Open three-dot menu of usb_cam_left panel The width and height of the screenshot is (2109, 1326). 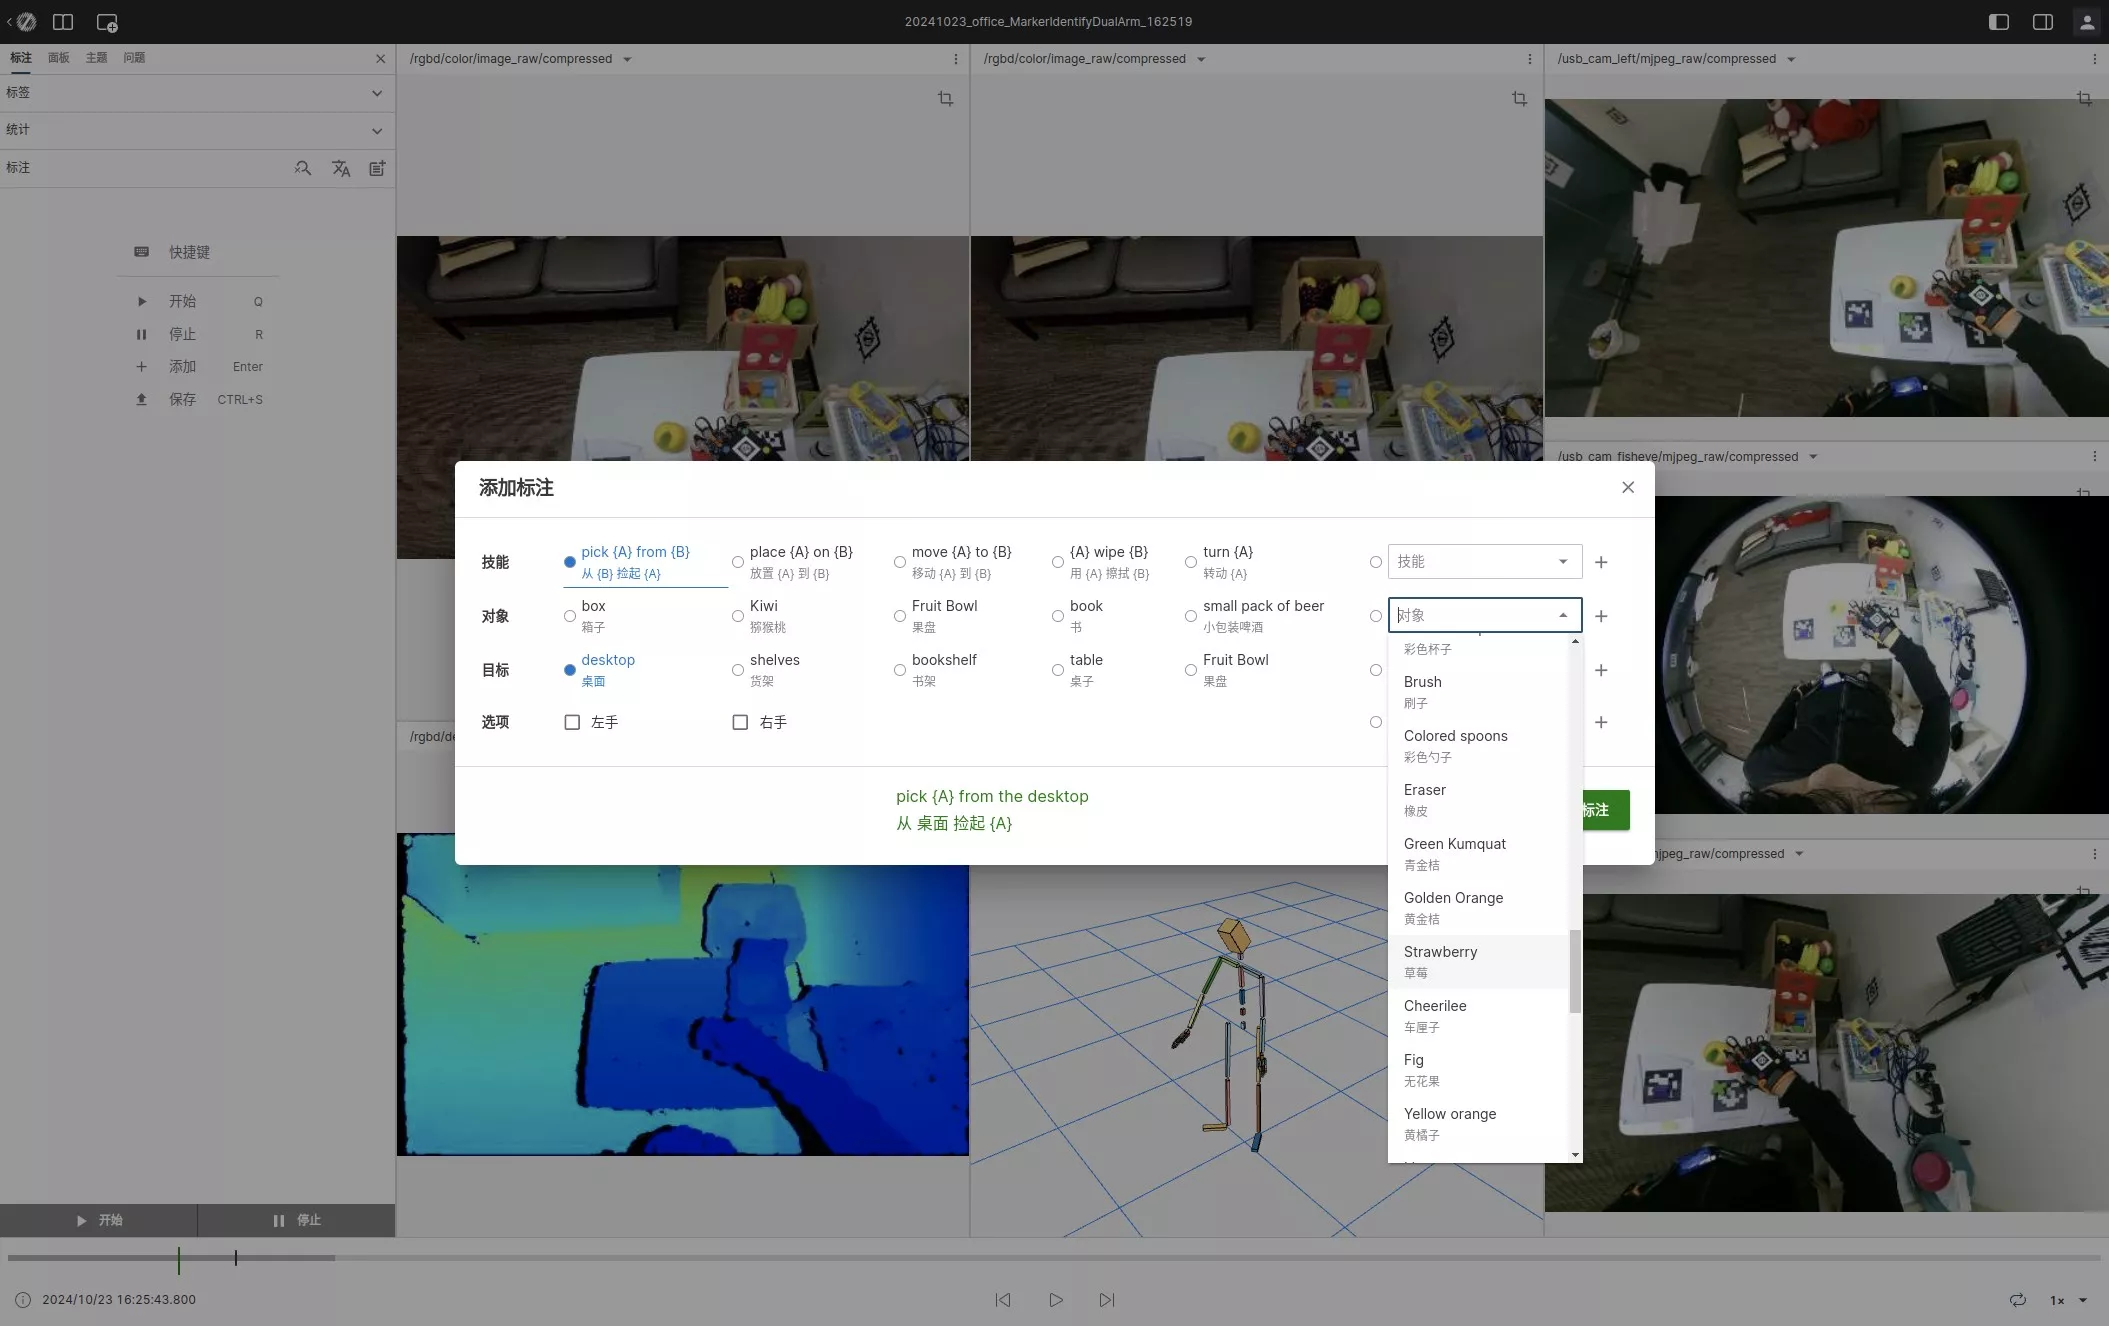tap(2094, 59)
